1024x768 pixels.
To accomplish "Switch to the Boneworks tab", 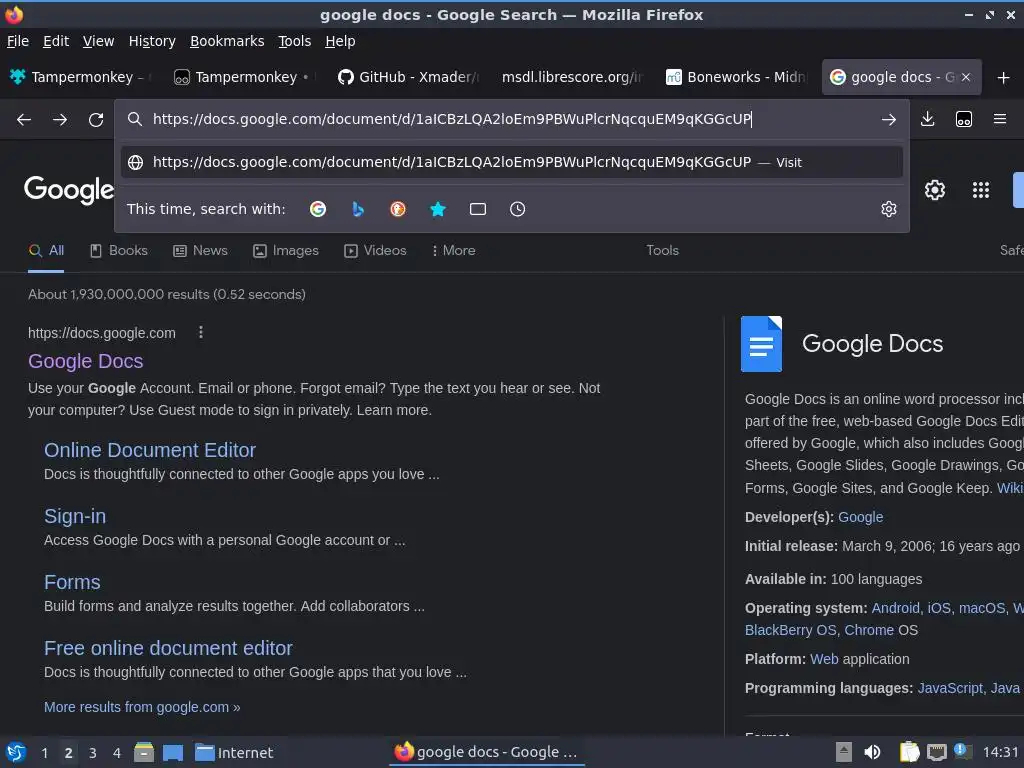I will click(x=737, y=77).
